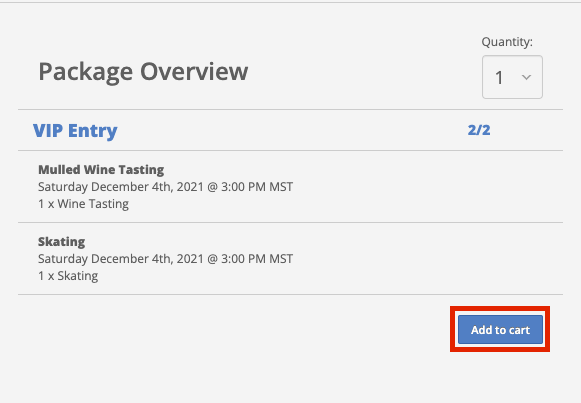Click the 3:00 PM time under Mulled Wine
Image resolution: width=581 pixels, height=403 pixels.
(243, 187)
